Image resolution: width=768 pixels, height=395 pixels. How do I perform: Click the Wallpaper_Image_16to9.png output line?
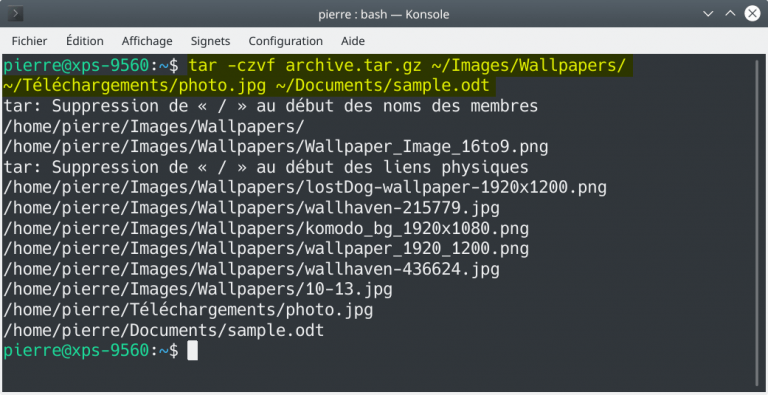tap(276, 147)
